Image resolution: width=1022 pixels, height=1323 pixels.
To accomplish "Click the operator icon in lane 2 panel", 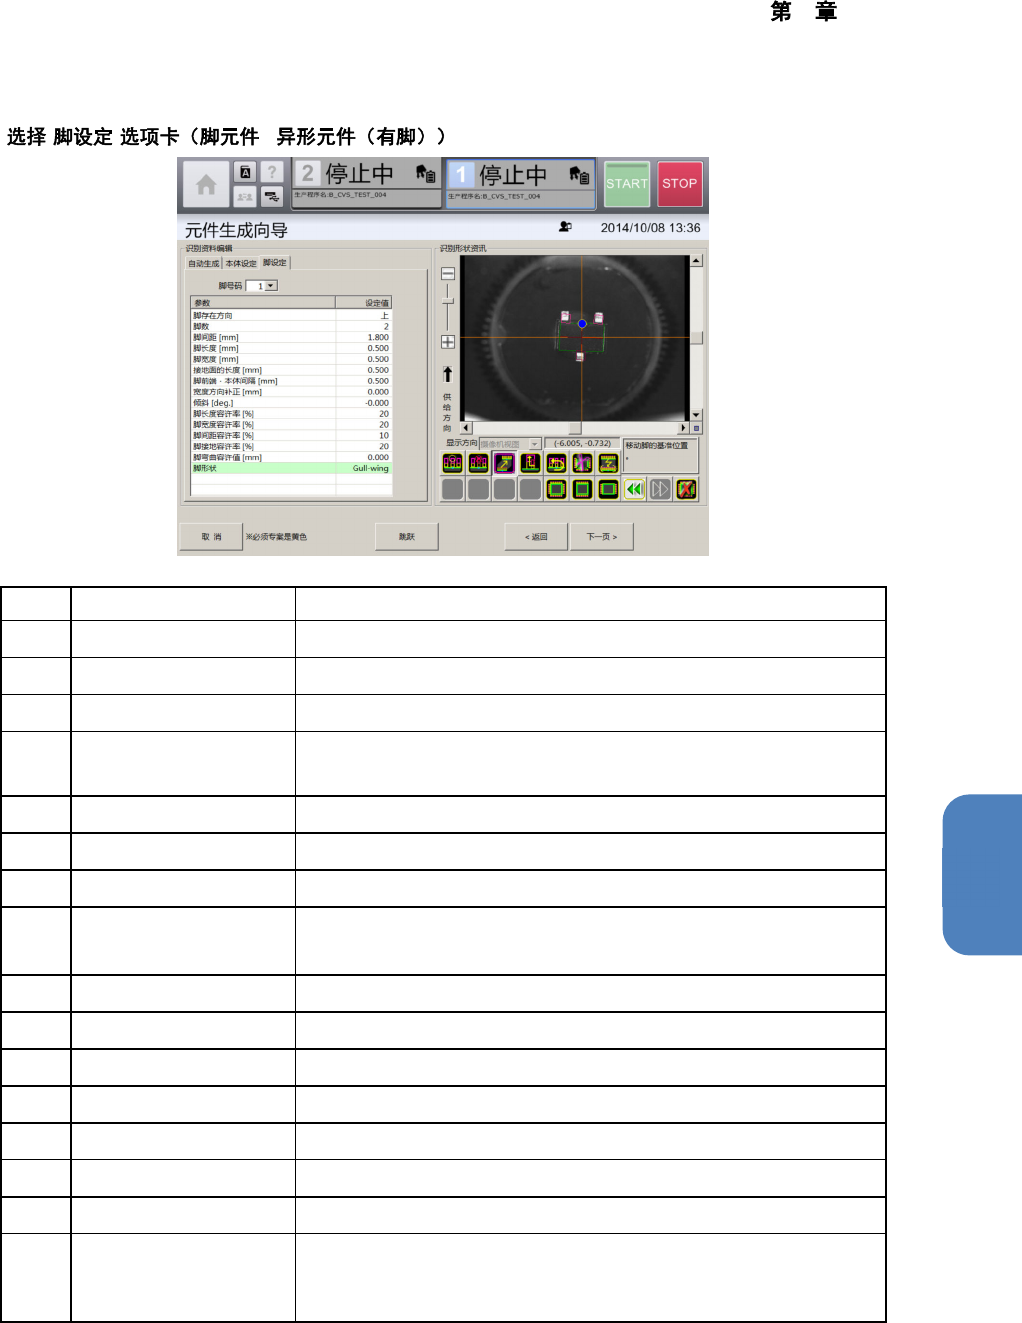I will [x=426, y=174].
